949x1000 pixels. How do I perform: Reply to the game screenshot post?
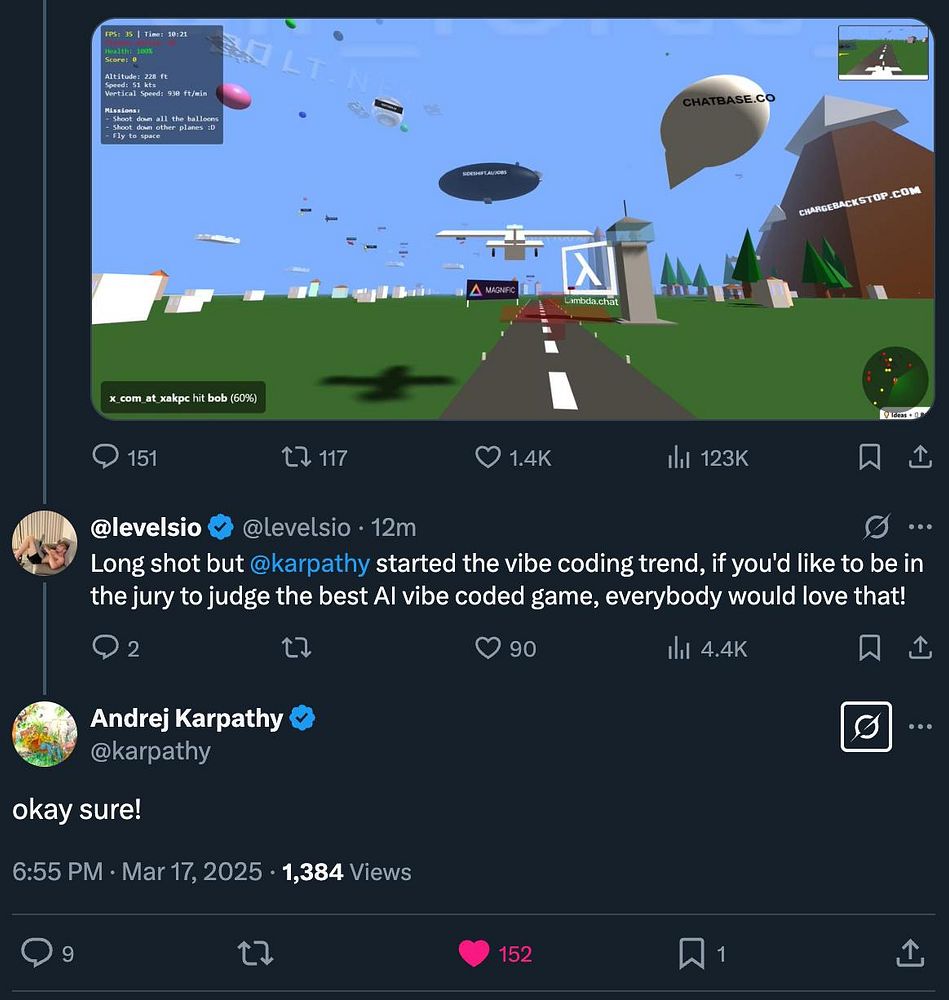106,457
